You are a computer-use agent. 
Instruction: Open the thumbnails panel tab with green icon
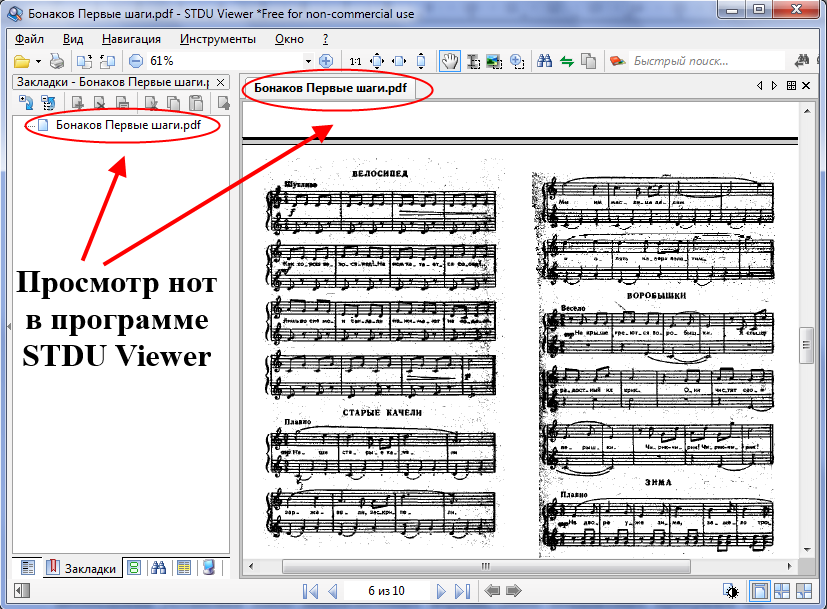tap(134, 568)
